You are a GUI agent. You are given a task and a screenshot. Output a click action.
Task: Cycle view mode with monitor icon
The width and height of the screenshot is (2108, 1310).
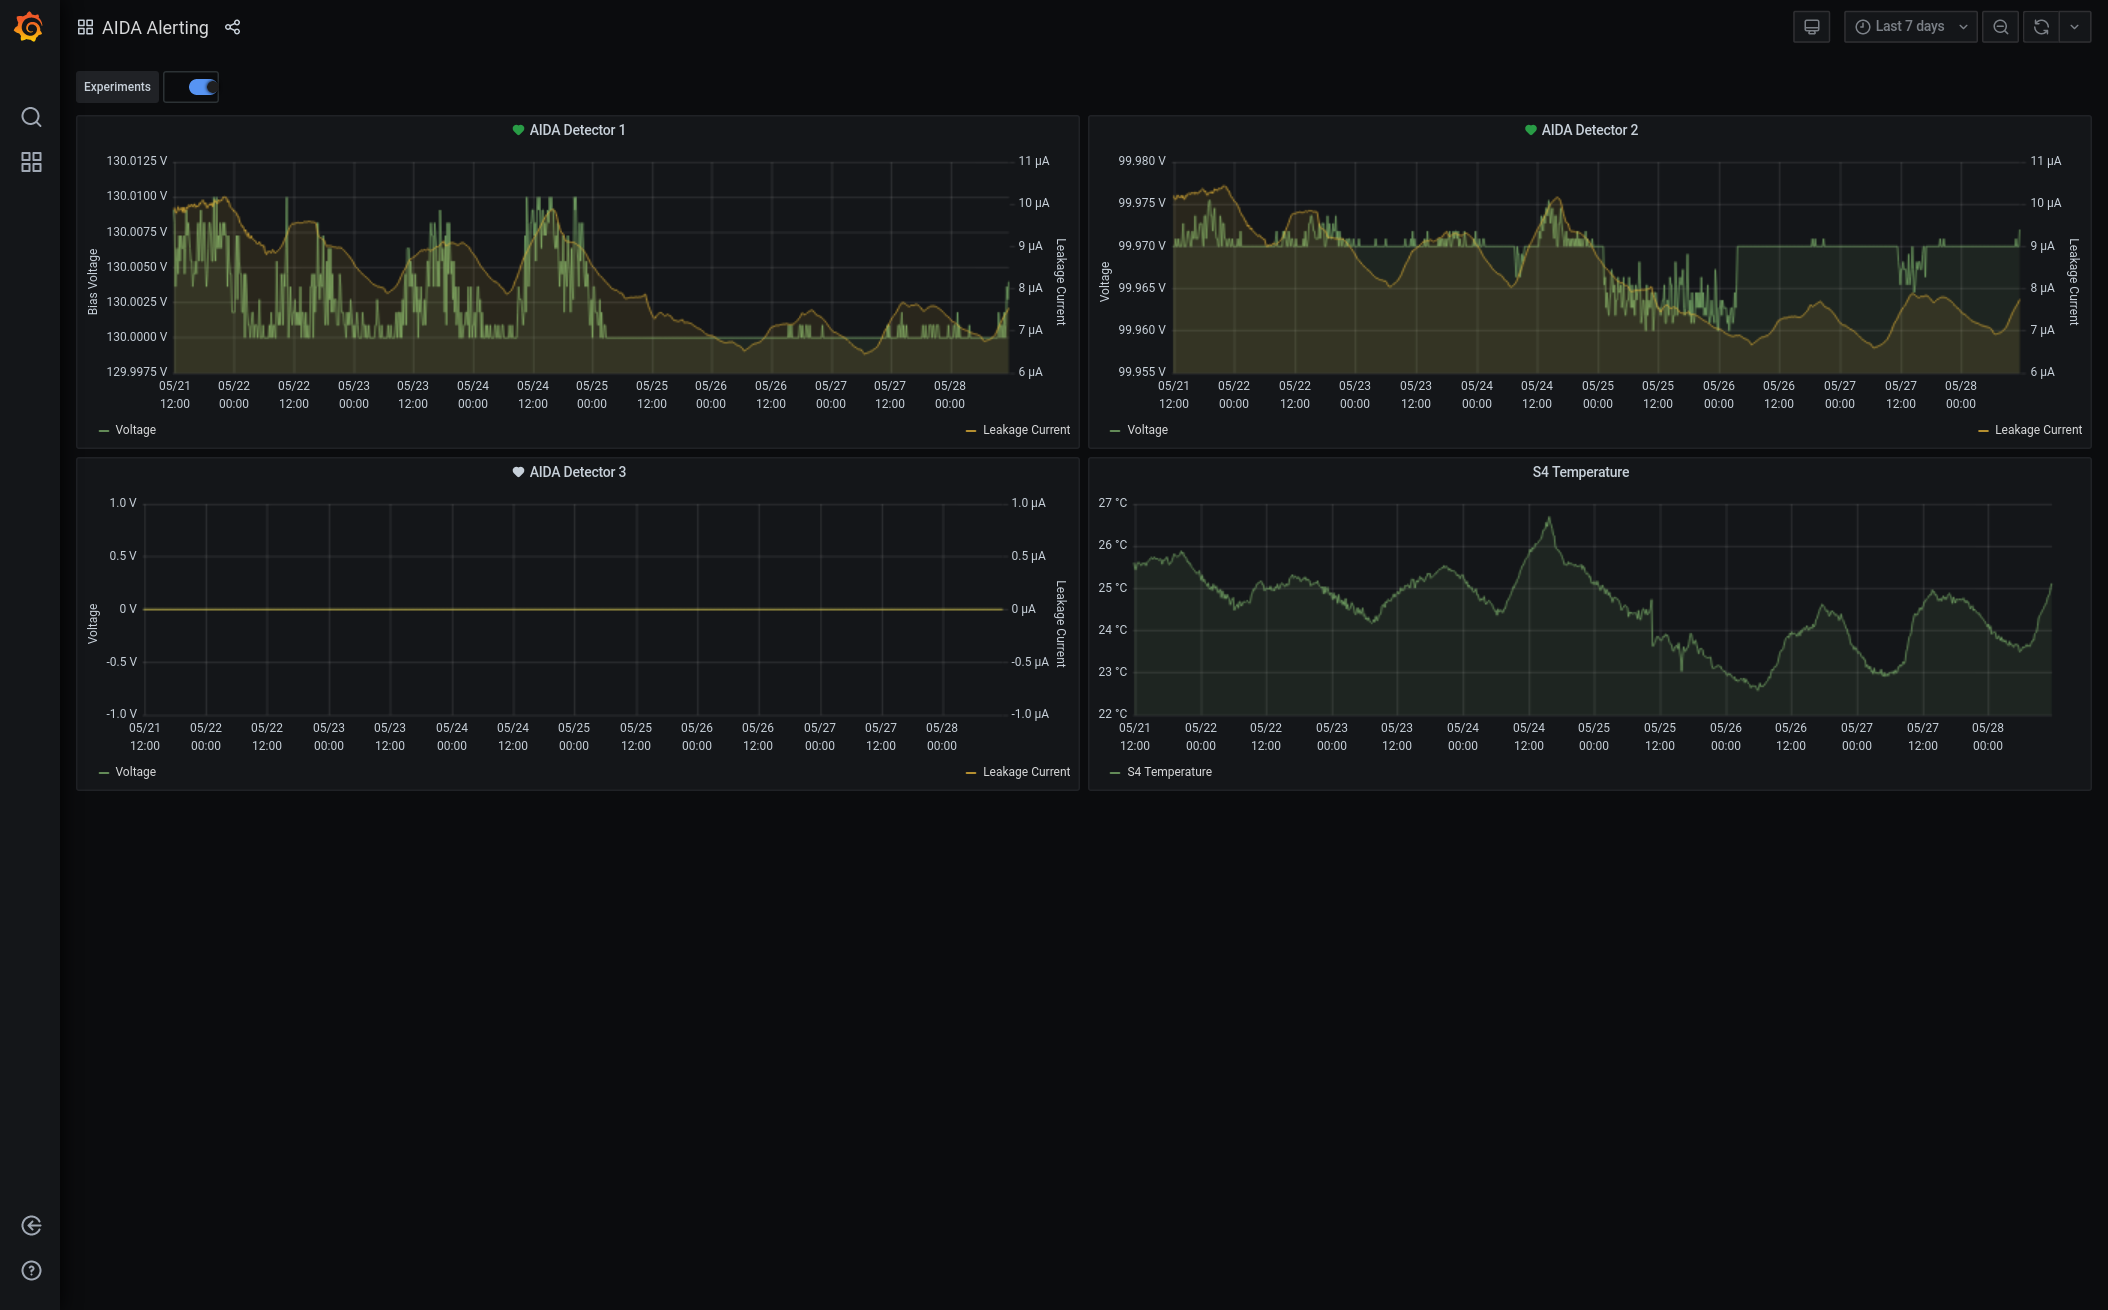1811,27
